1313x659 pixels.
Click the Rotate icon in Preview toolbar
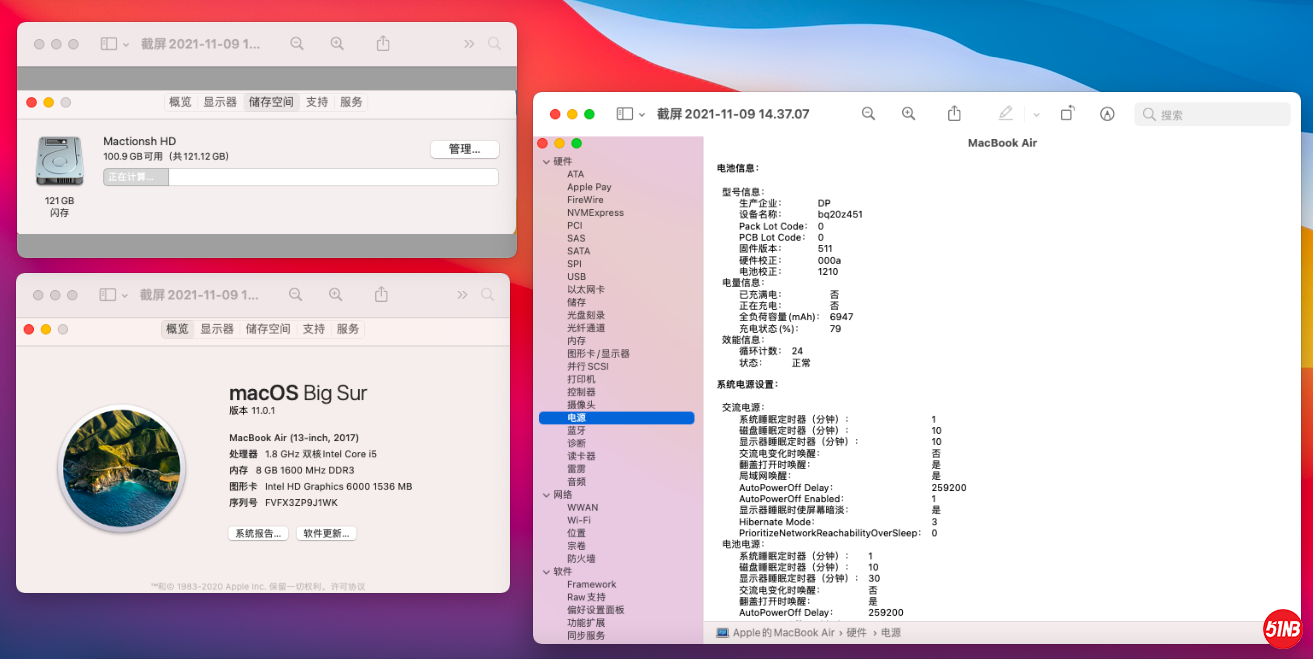[1067, 114]
